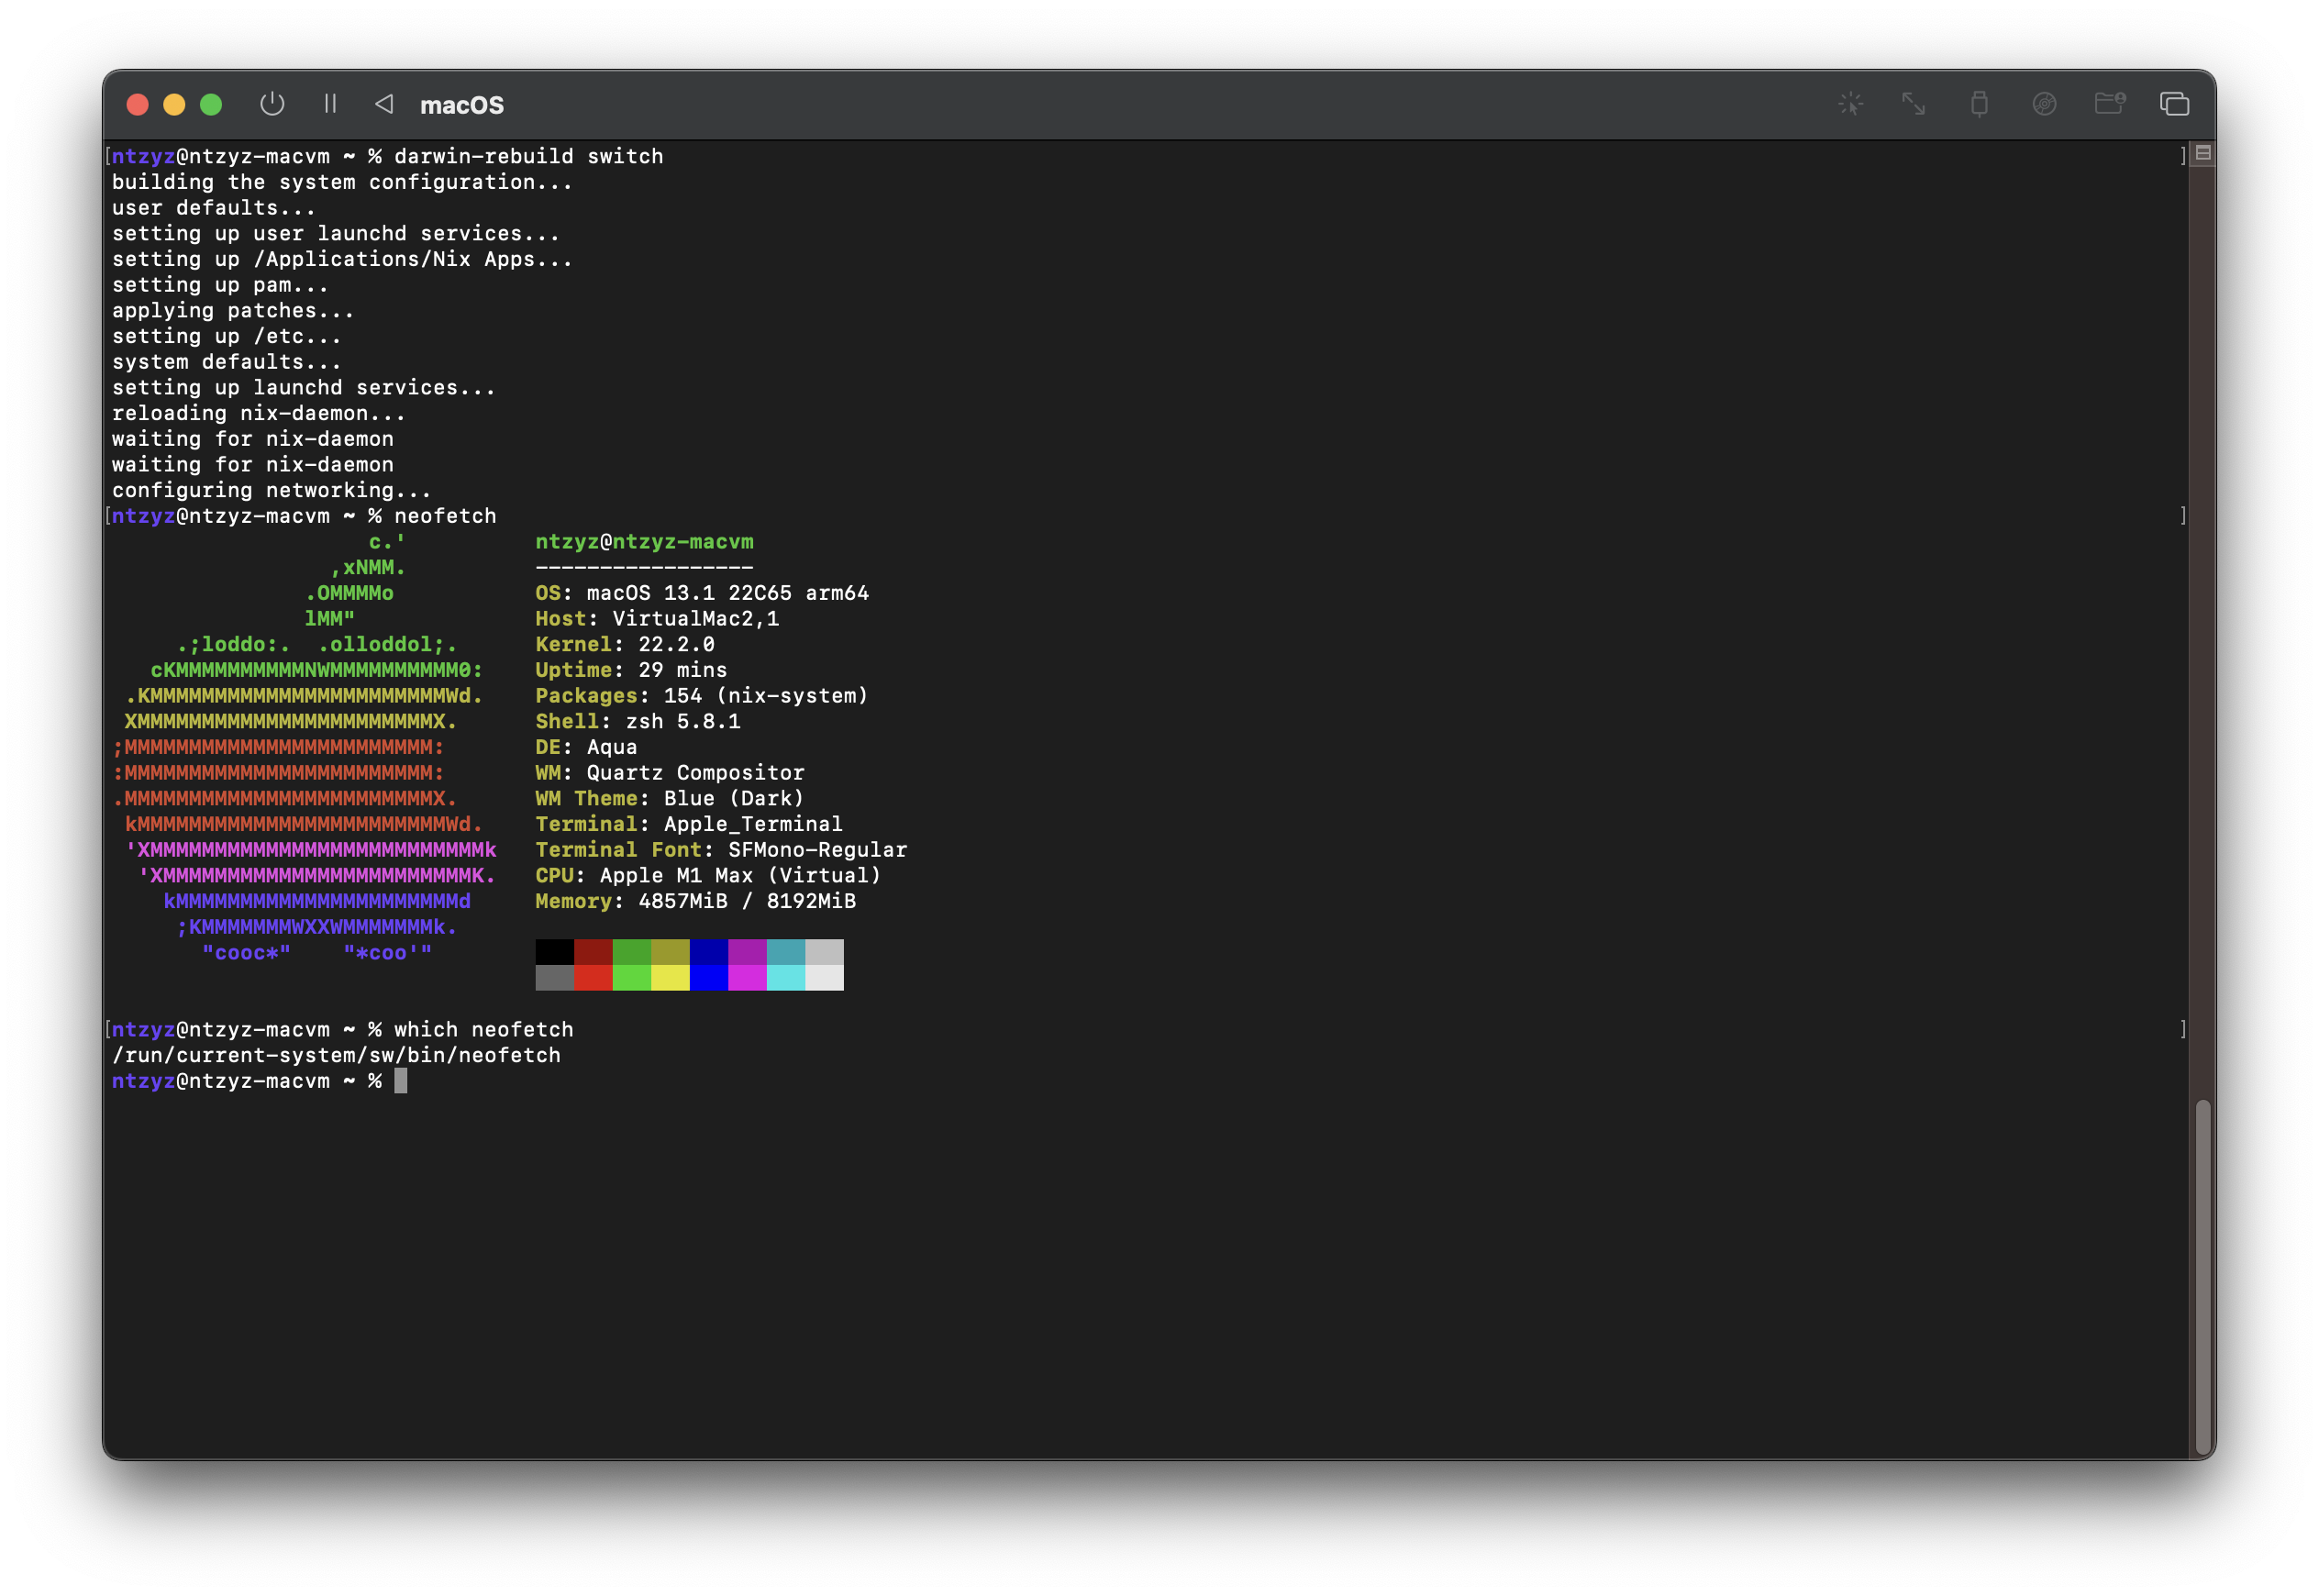Viewport: 2319px width, 1596px height.
Task: Open the USB devices icon
Action: click(x=1979, y=103)
